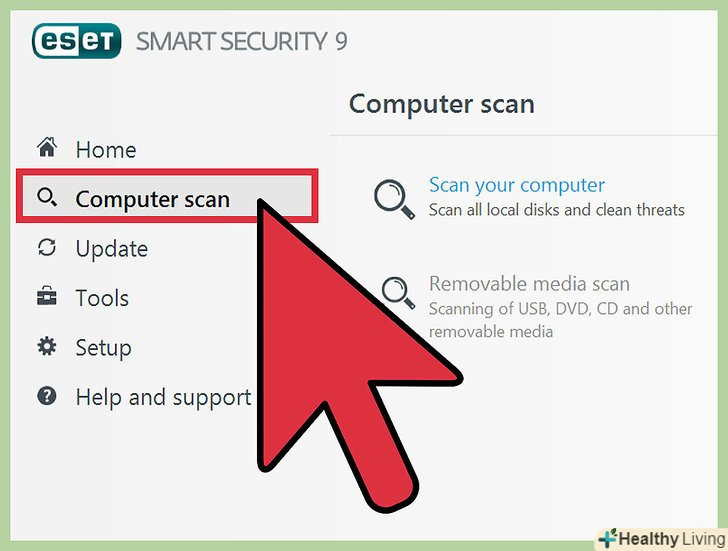Click the Help question mark icon
This screenshot has width=728, height=551.
47,396
